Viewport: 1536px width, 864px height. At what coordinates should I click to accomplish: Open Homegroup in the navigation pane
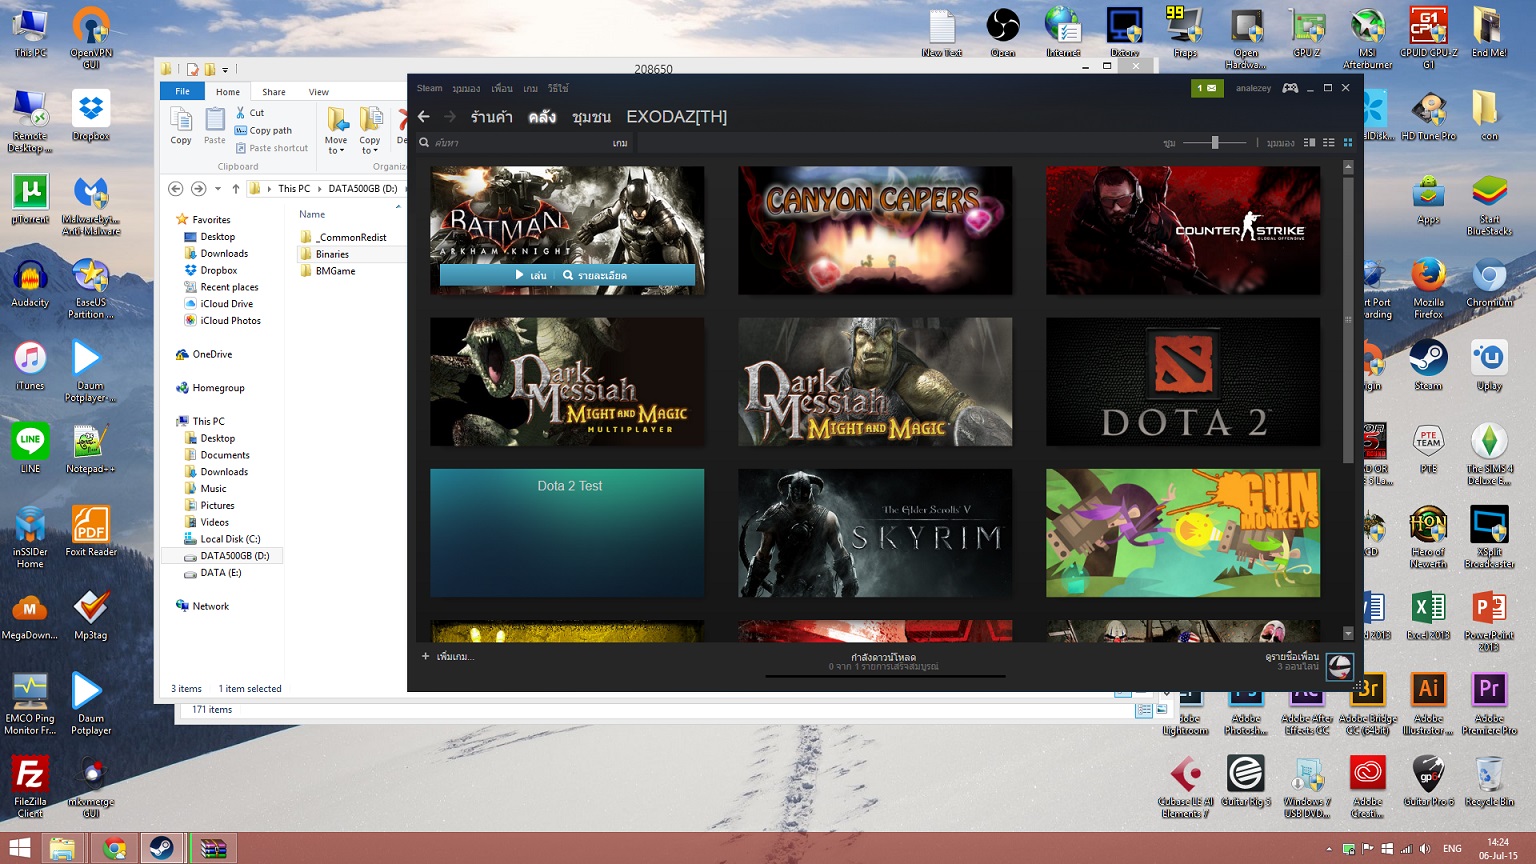210,388
